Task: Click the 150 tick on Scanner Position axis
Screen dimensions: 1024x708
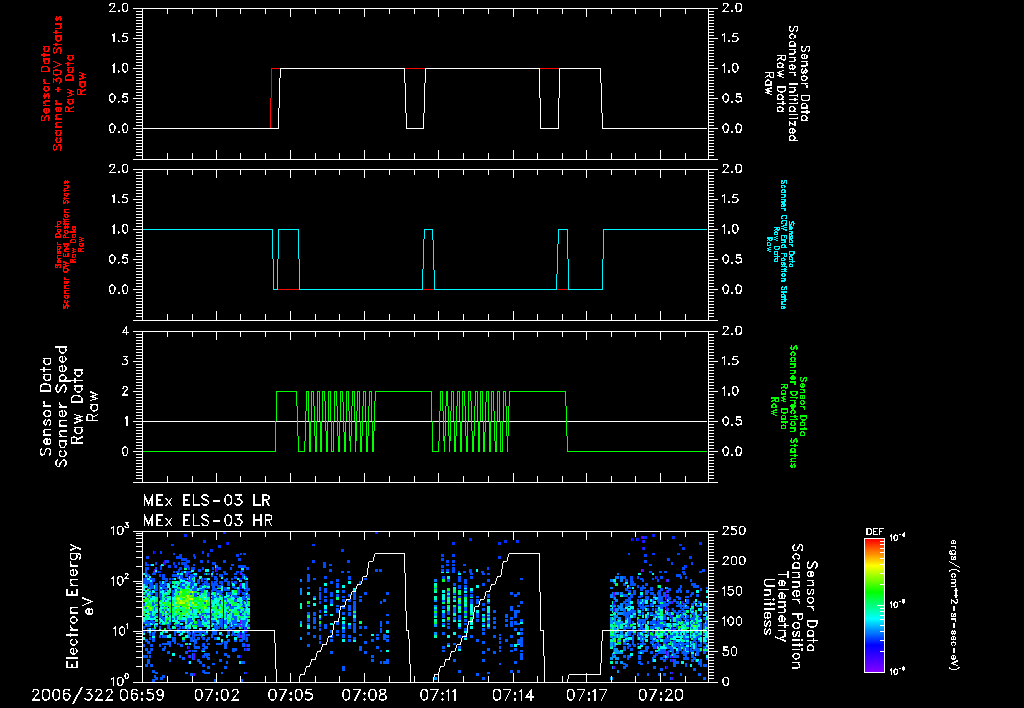Action: [734, 591]
